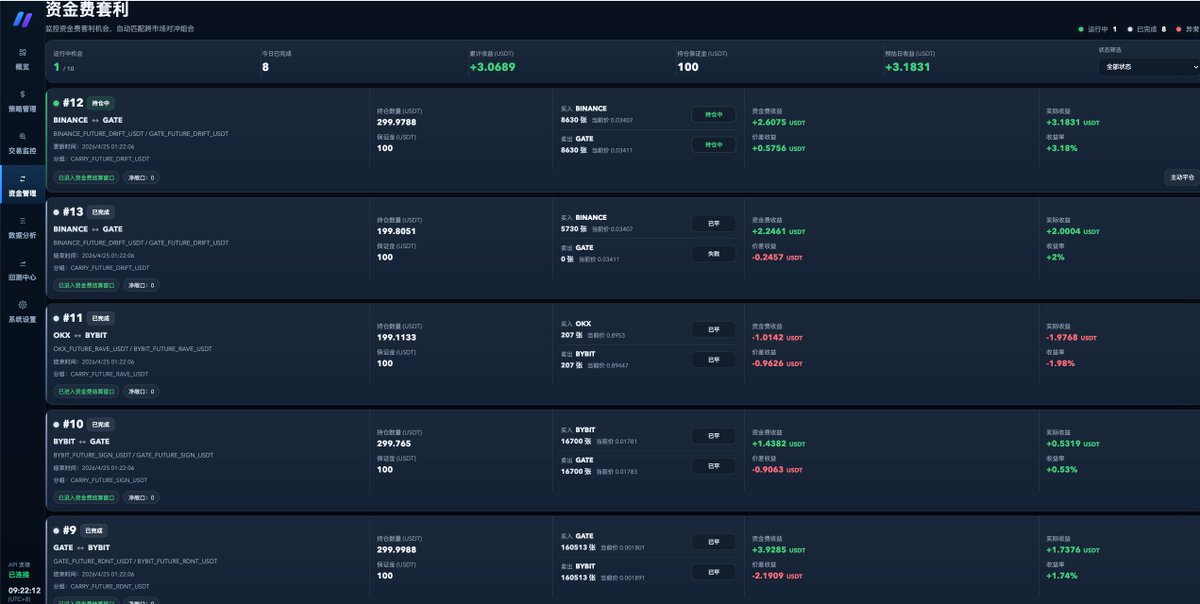1200x604 pixels.
Task: Click OKX ↔ BYBIT pair title on #11
Action: [80, 335]
